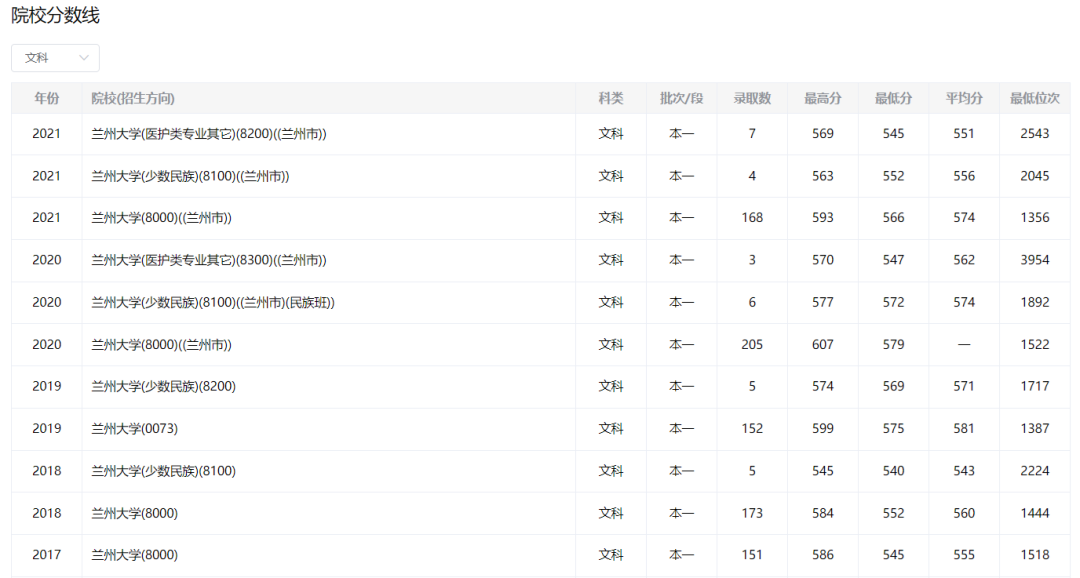1080x578 pixels.
Task: Click the 院校(招生方向) column header
Action: coord(133,98)
